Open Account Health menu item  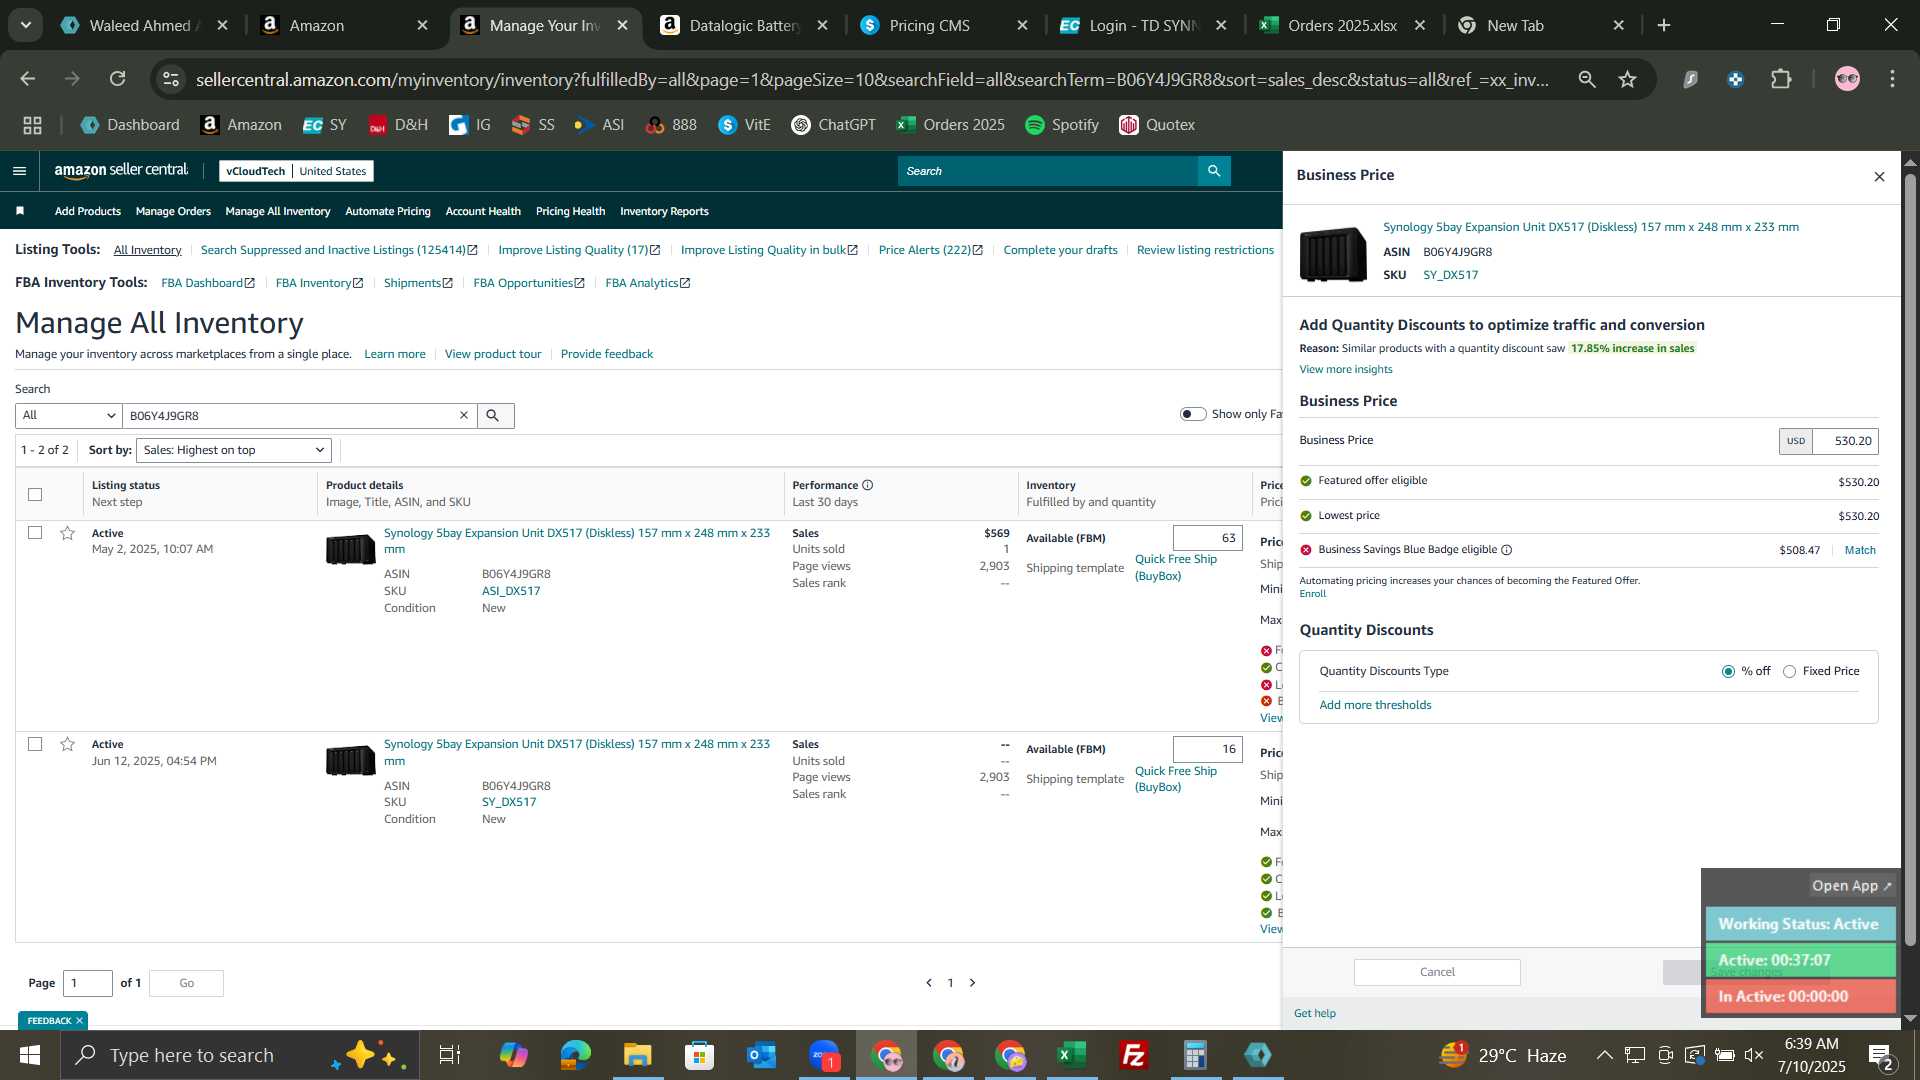(x=483, y=211)
